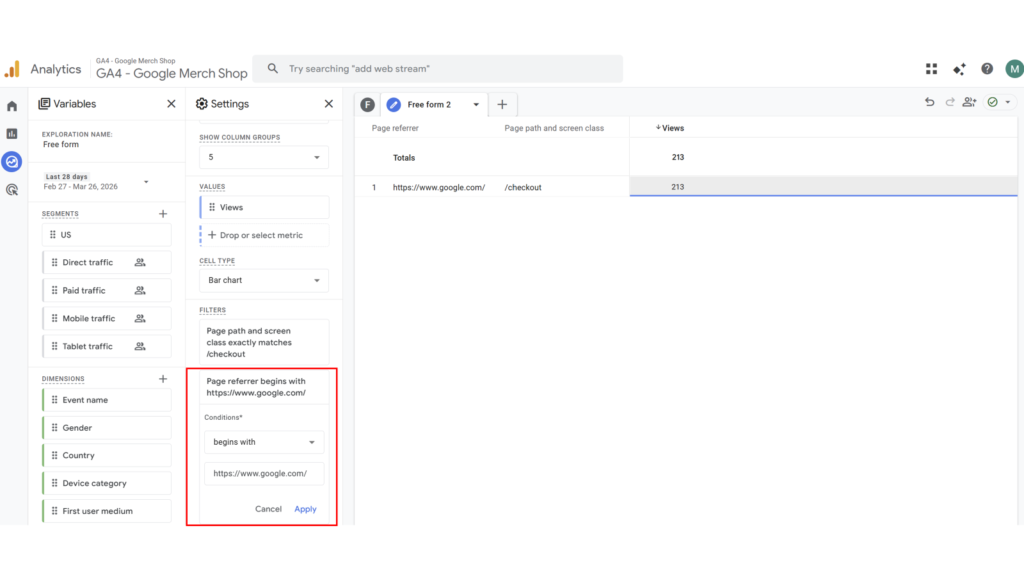Add a new exploration tab

(x=502, y=105)
